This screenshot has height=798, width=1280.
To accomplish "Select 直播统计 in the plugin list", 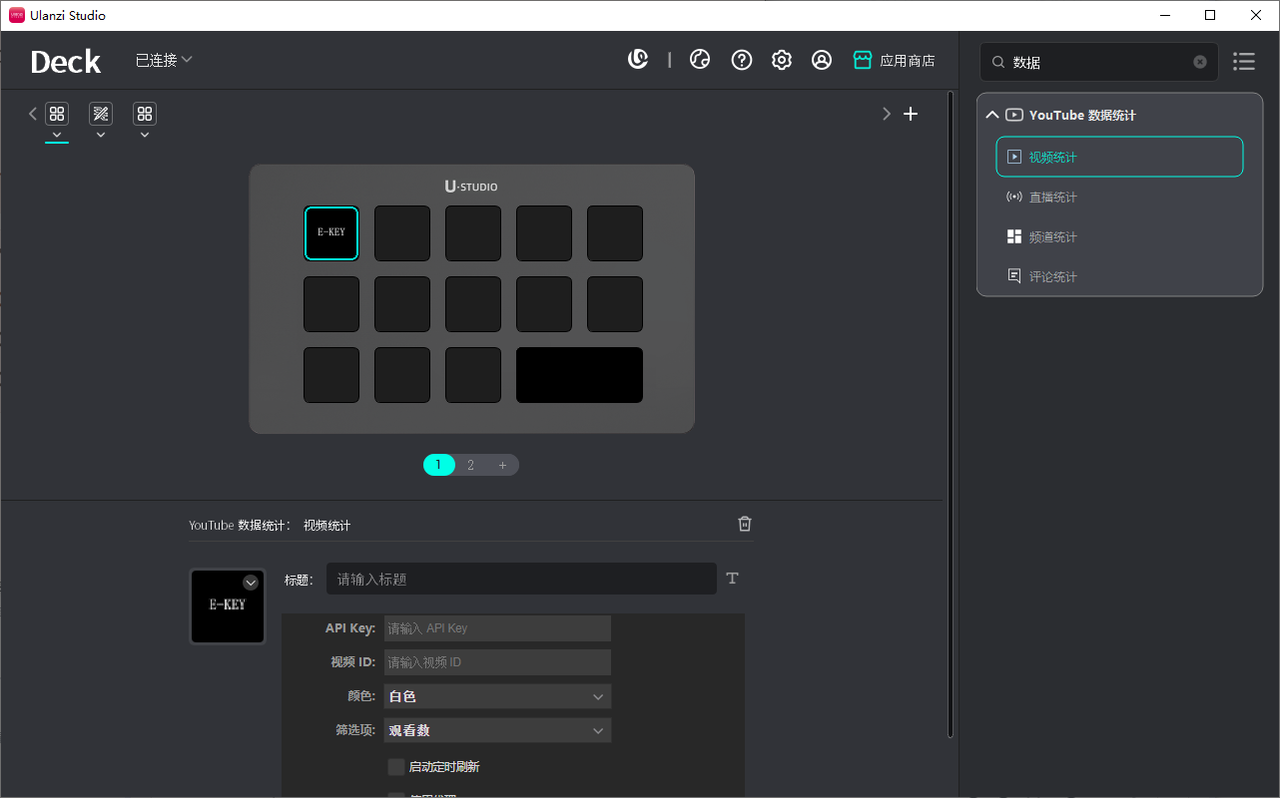I will click(x=1052, y=197).
